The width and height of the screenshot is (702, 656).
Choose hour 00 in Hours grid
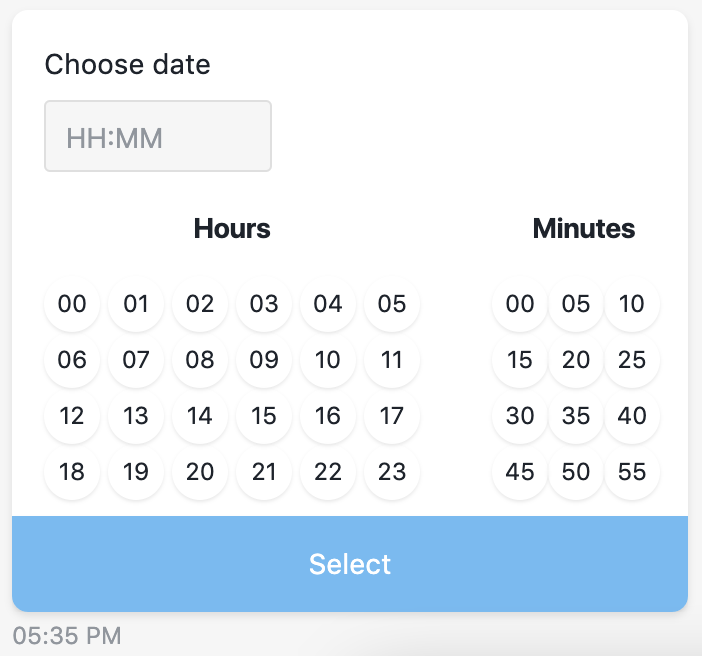(72, 304)
